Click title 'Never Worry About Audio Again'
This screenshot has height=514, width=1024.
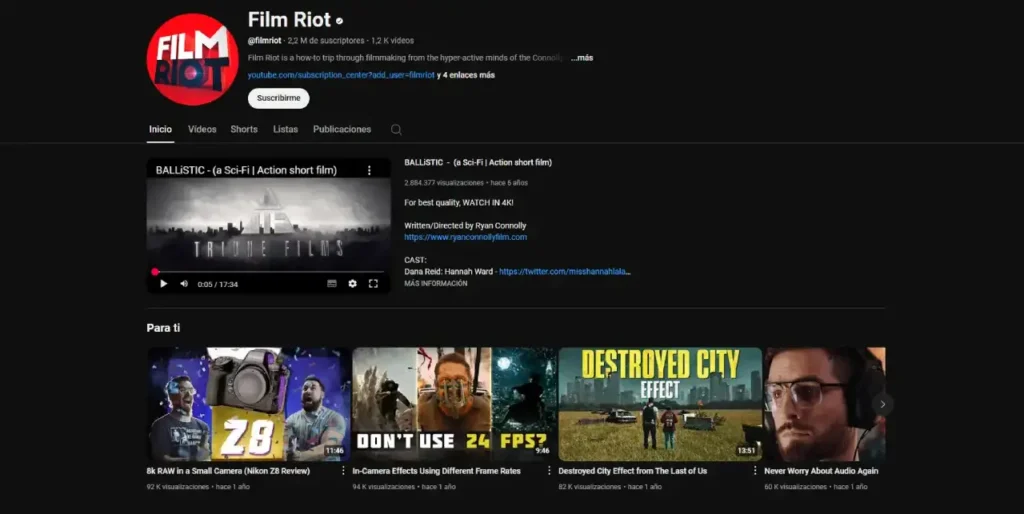[x=821, y=471]
